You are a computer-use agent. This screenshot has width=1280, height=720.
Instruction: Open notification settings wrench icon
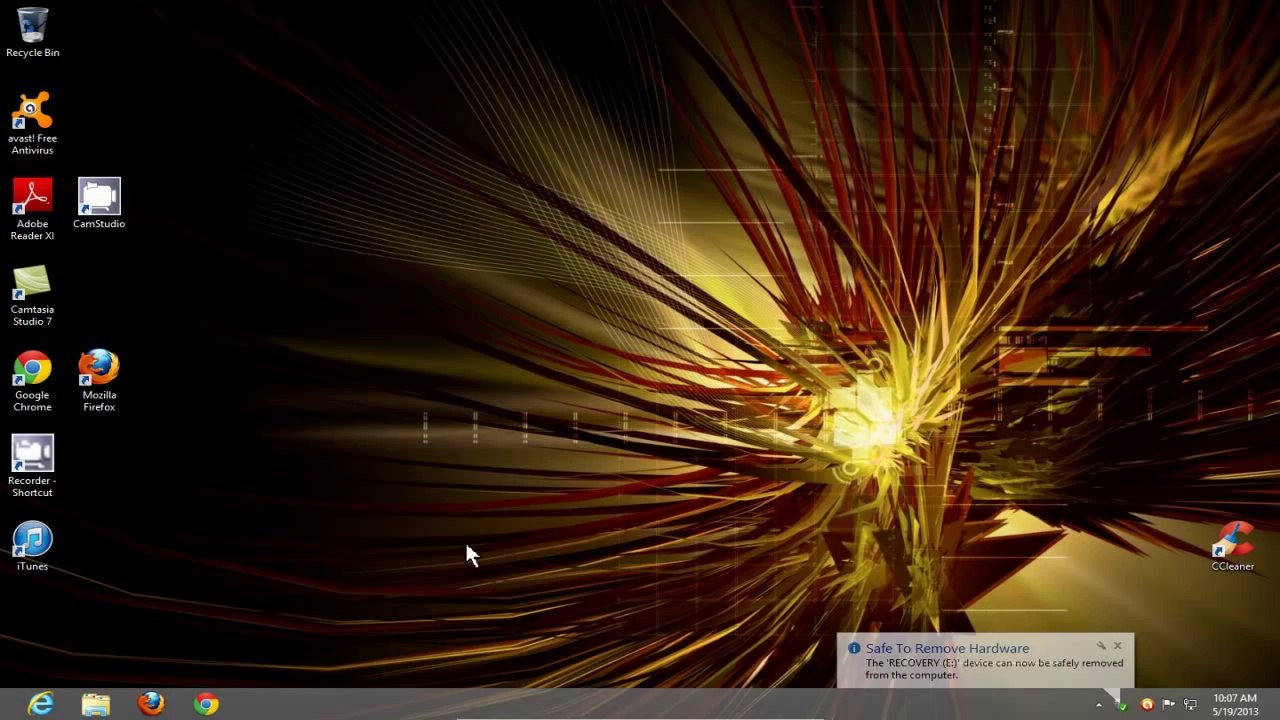pos(1101,646)
